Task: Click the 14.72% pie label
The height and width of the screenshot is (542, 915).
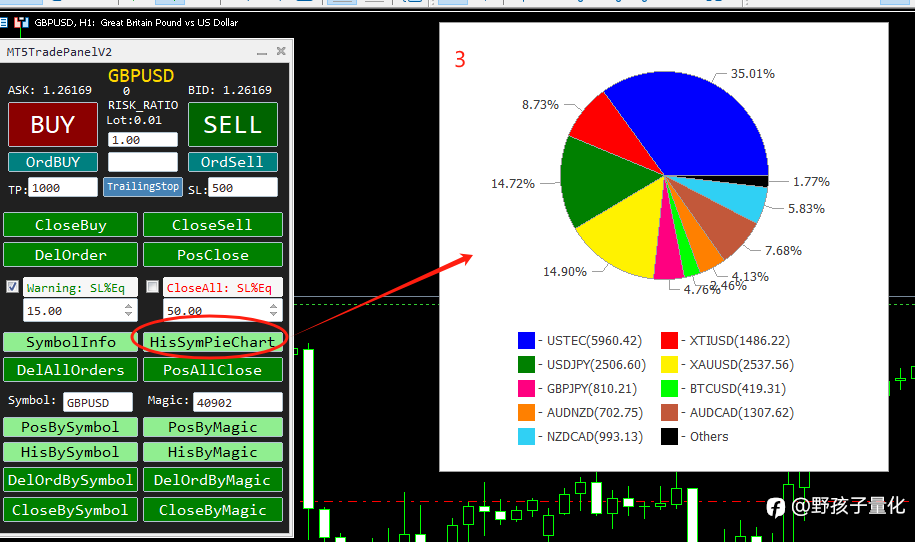Action: coord(513,183)
